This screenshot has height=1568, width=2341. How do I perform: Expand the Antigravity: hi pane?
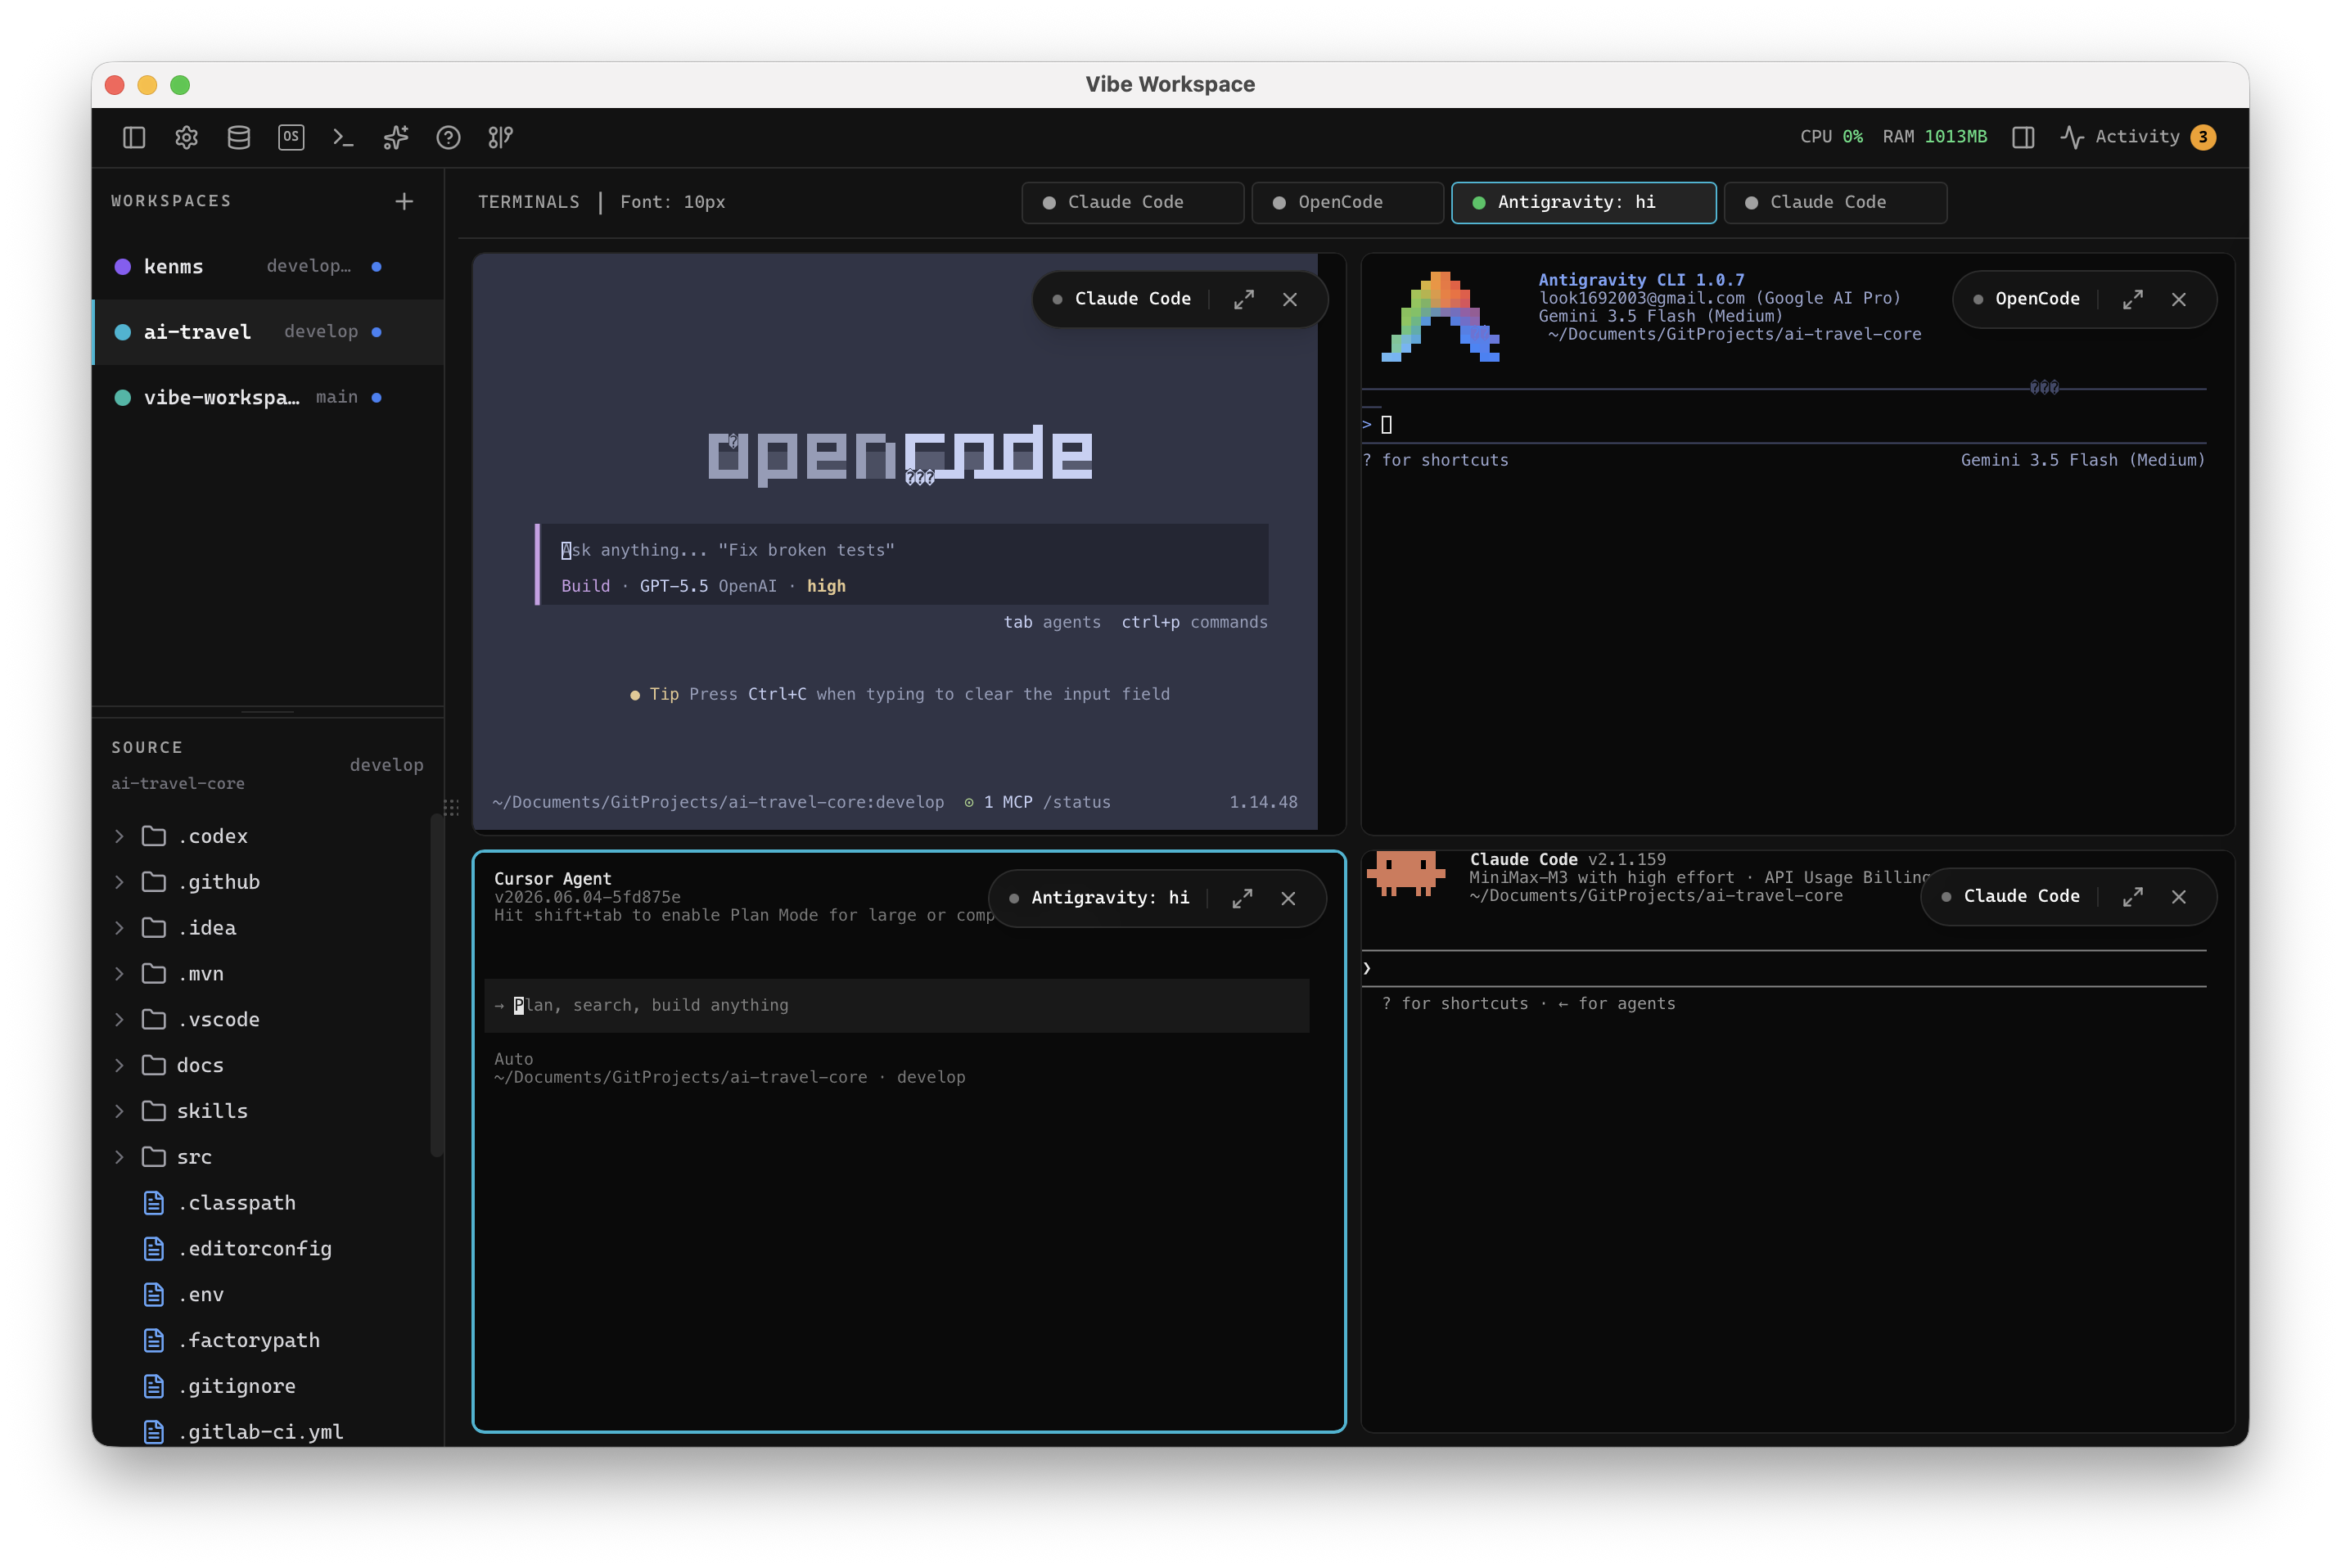(1242, 898)
